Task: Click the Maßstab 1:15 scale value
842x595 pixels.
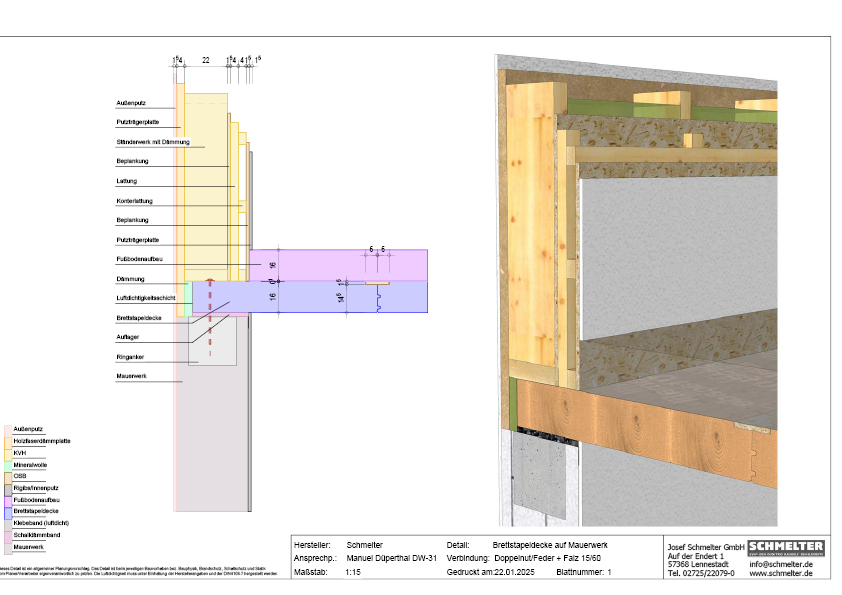Action: pos(353,573)
